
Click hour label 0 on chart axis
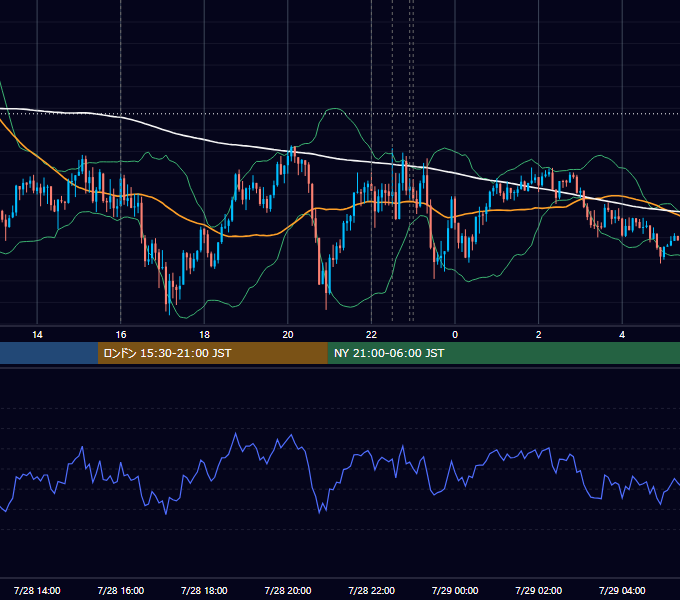(x=455, y=335)
